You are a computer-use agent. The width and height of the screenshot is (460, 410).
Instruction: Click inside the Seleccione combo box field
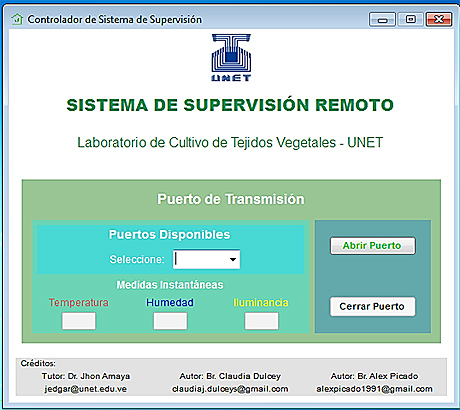(x=206, y=259)
